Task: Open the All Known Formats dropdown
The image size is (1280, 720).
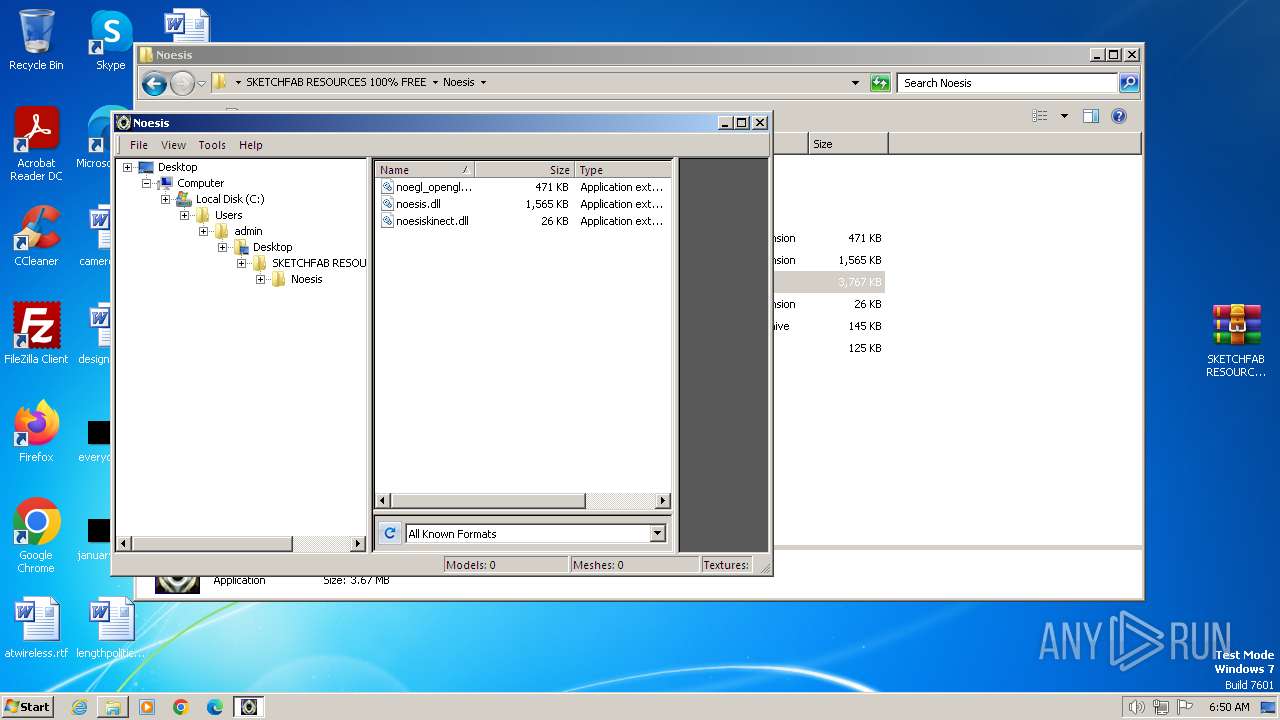Action: 657,534
